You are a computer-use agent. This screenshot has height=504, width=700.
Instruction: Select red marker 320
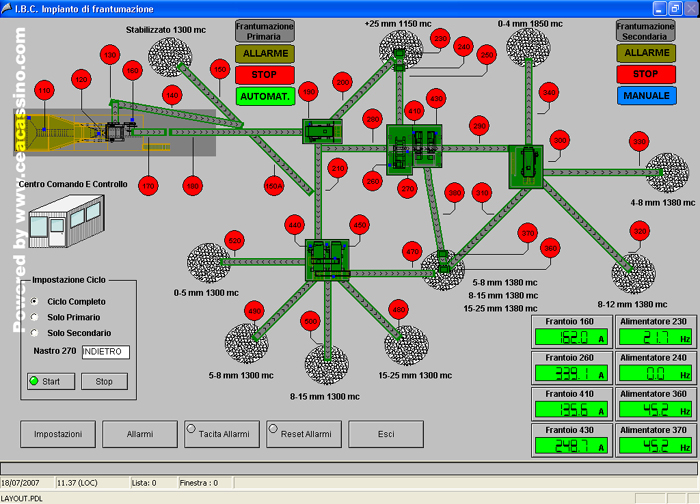640,231
